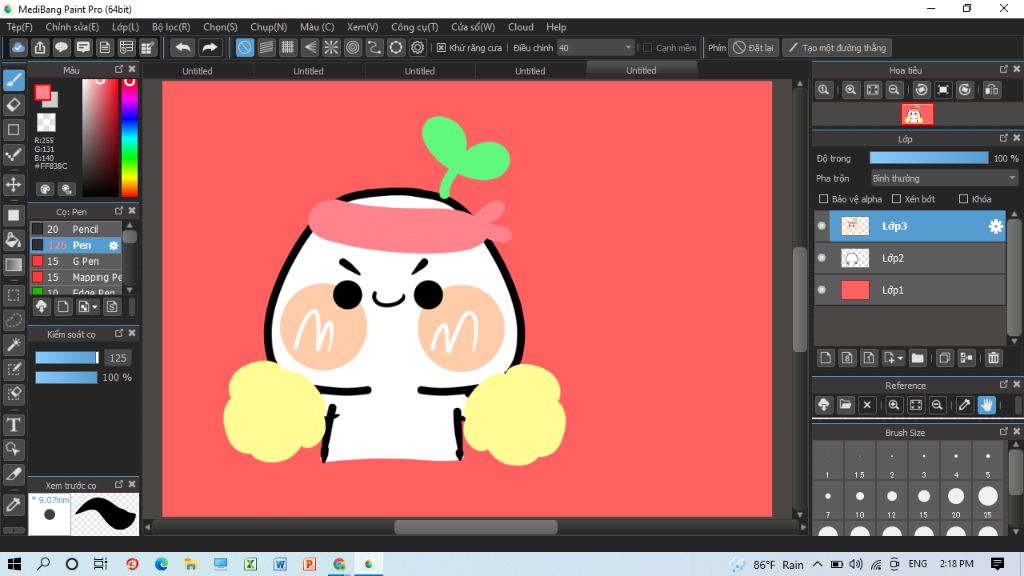The width and height of the screenshot is (1024, 576).
Task: Open the Chỉnh sửa(E) menu
Action: point(72,27)
